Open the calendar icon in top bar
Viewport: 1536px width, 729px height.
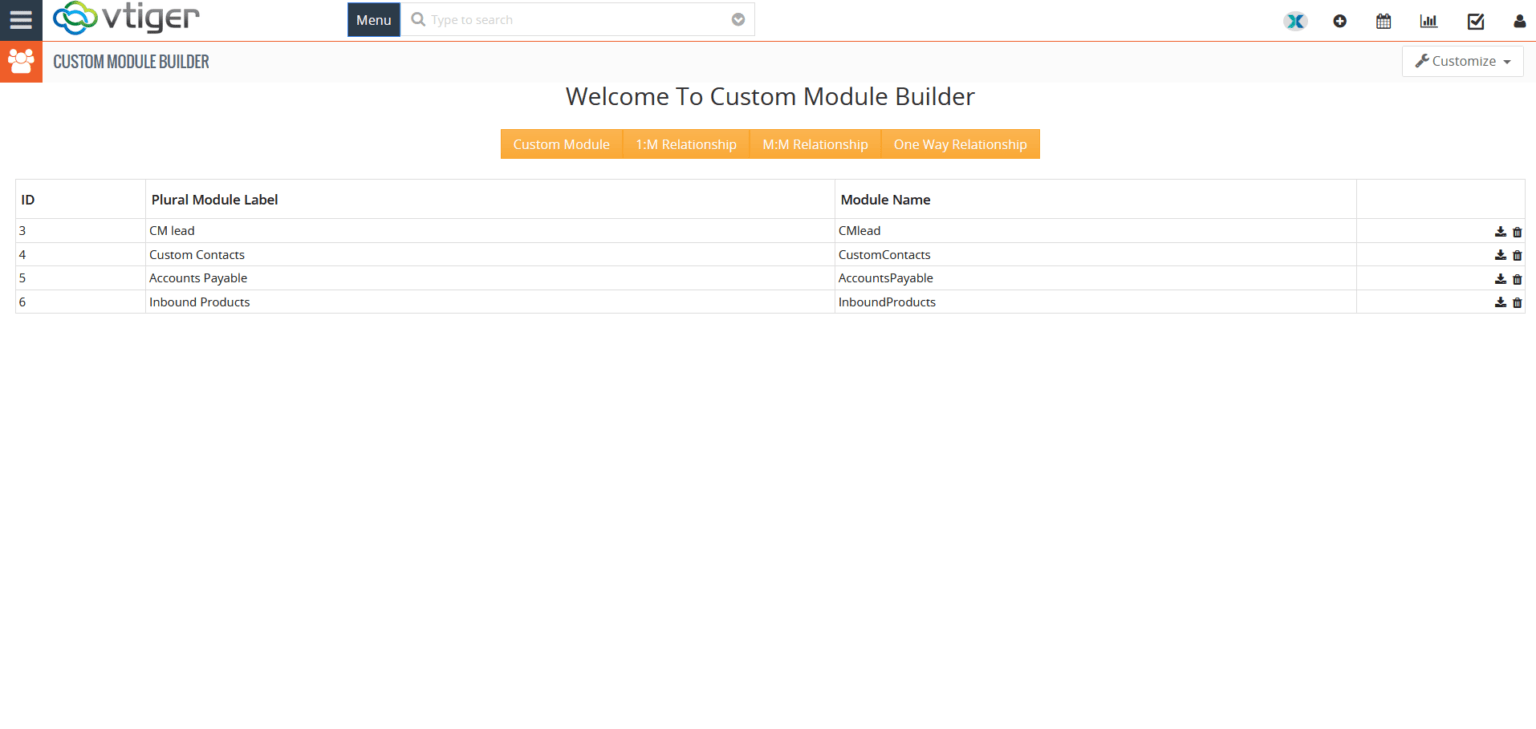(1384, 20)
